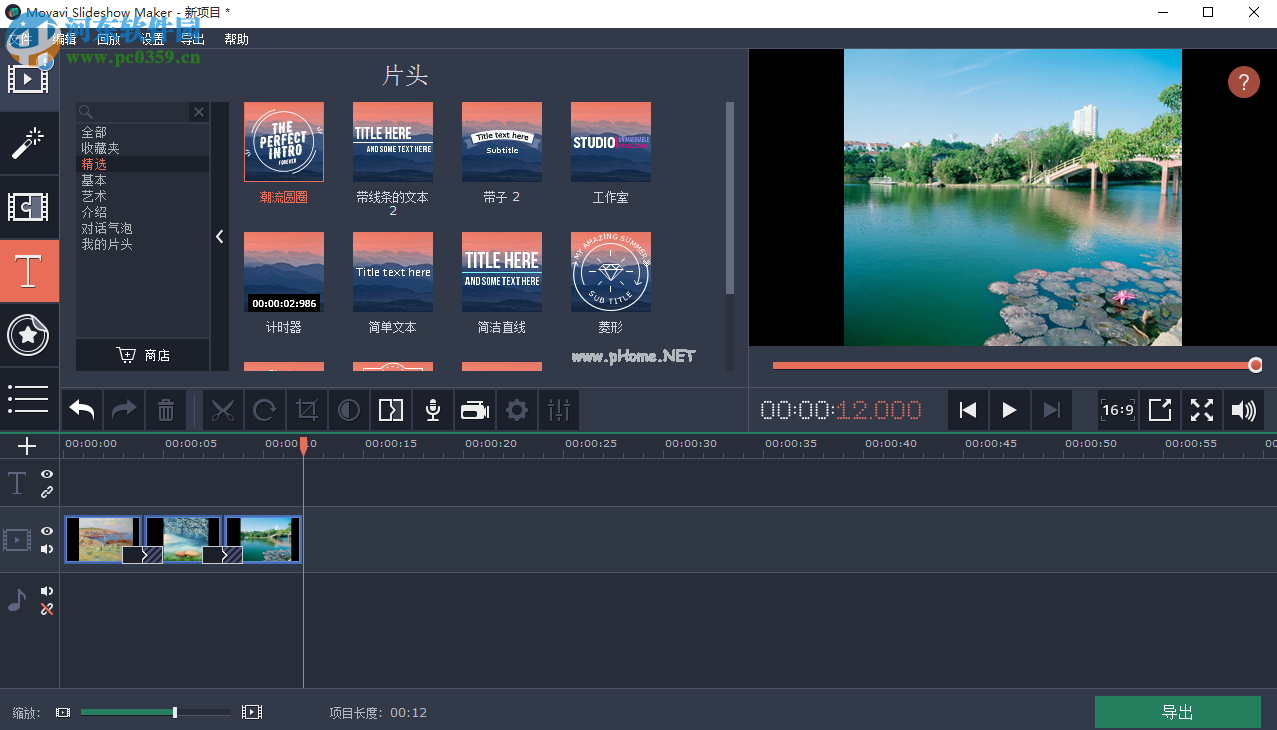1277x730 pixels.
Task: Select the 简单文本 title template
Action: point(392,272)
